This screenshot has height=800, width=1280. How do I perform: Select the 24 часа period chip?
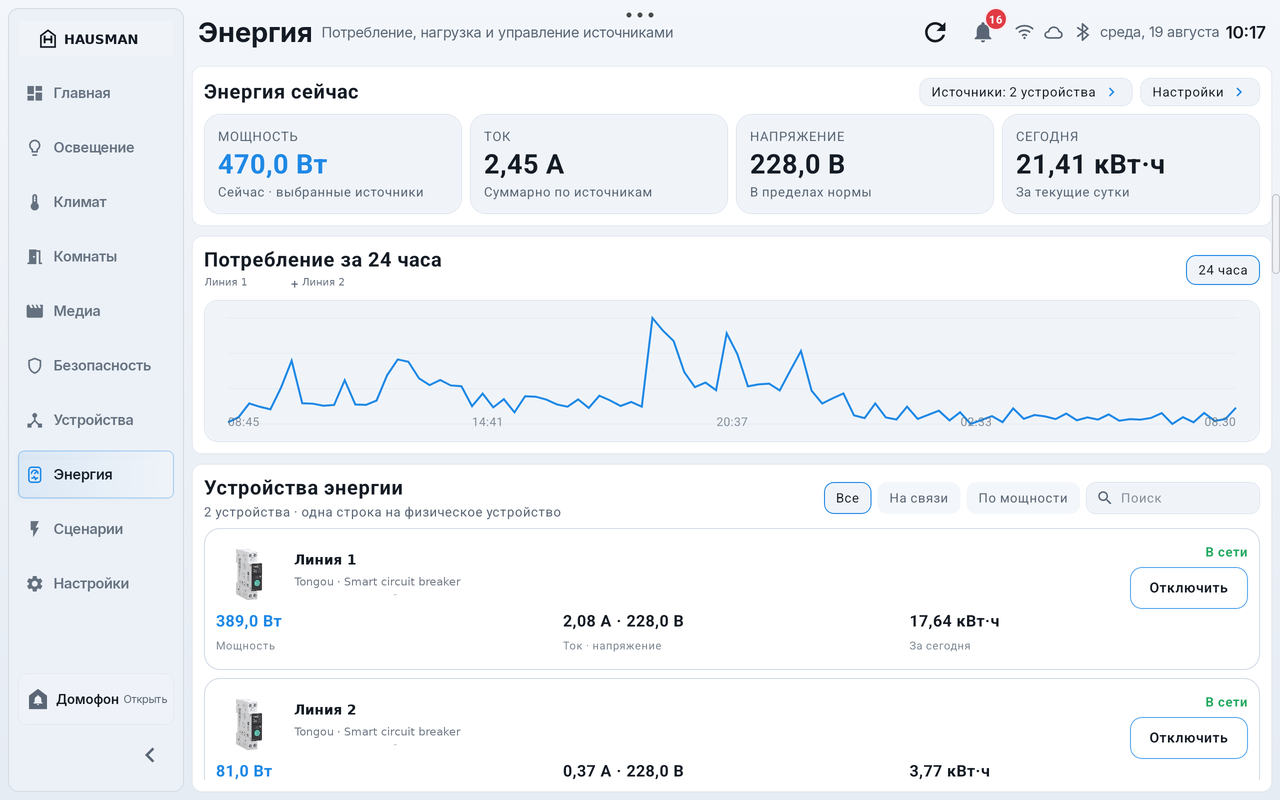1223,270
